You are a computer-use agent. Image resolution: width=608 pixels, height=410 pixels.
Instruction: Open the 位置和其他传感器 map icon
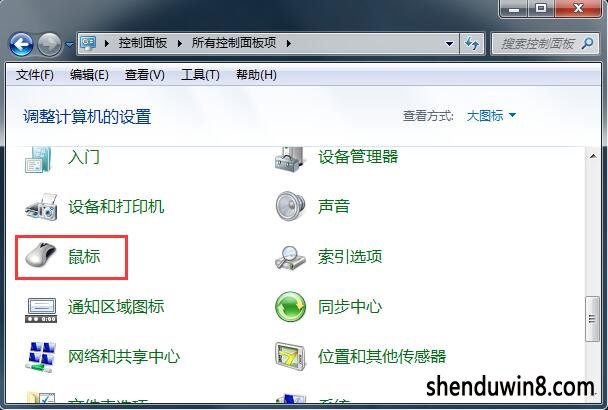click(x=290, y=356)
